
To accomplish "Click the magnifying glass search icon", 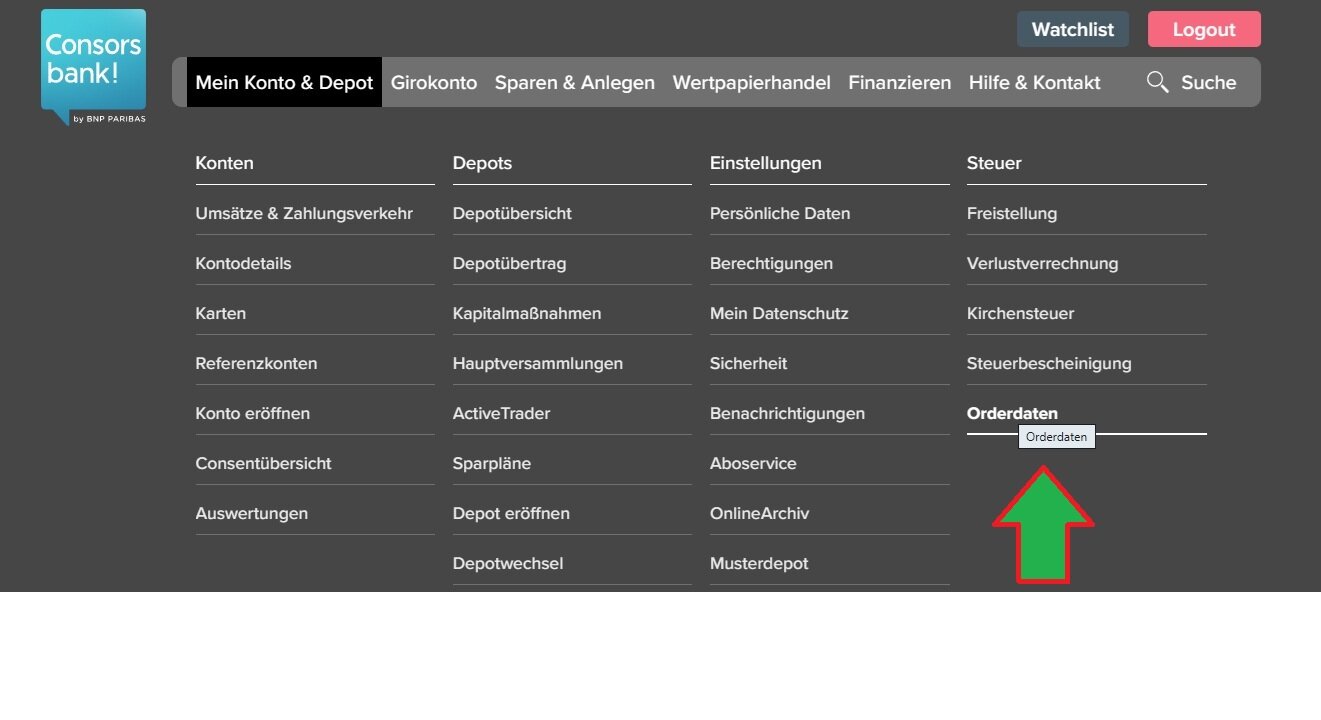I will (1157, 82).
